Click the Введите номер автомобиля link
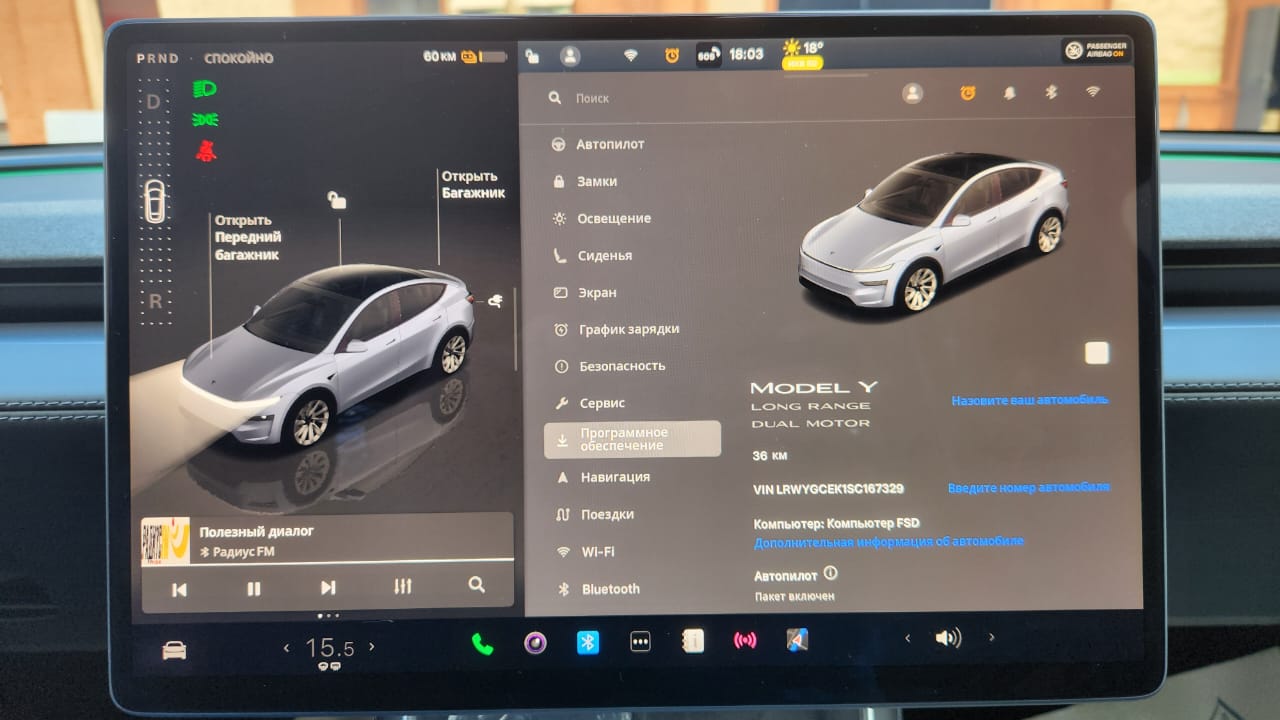This screenshot has height=720, width=1280. click(1029, 487)
